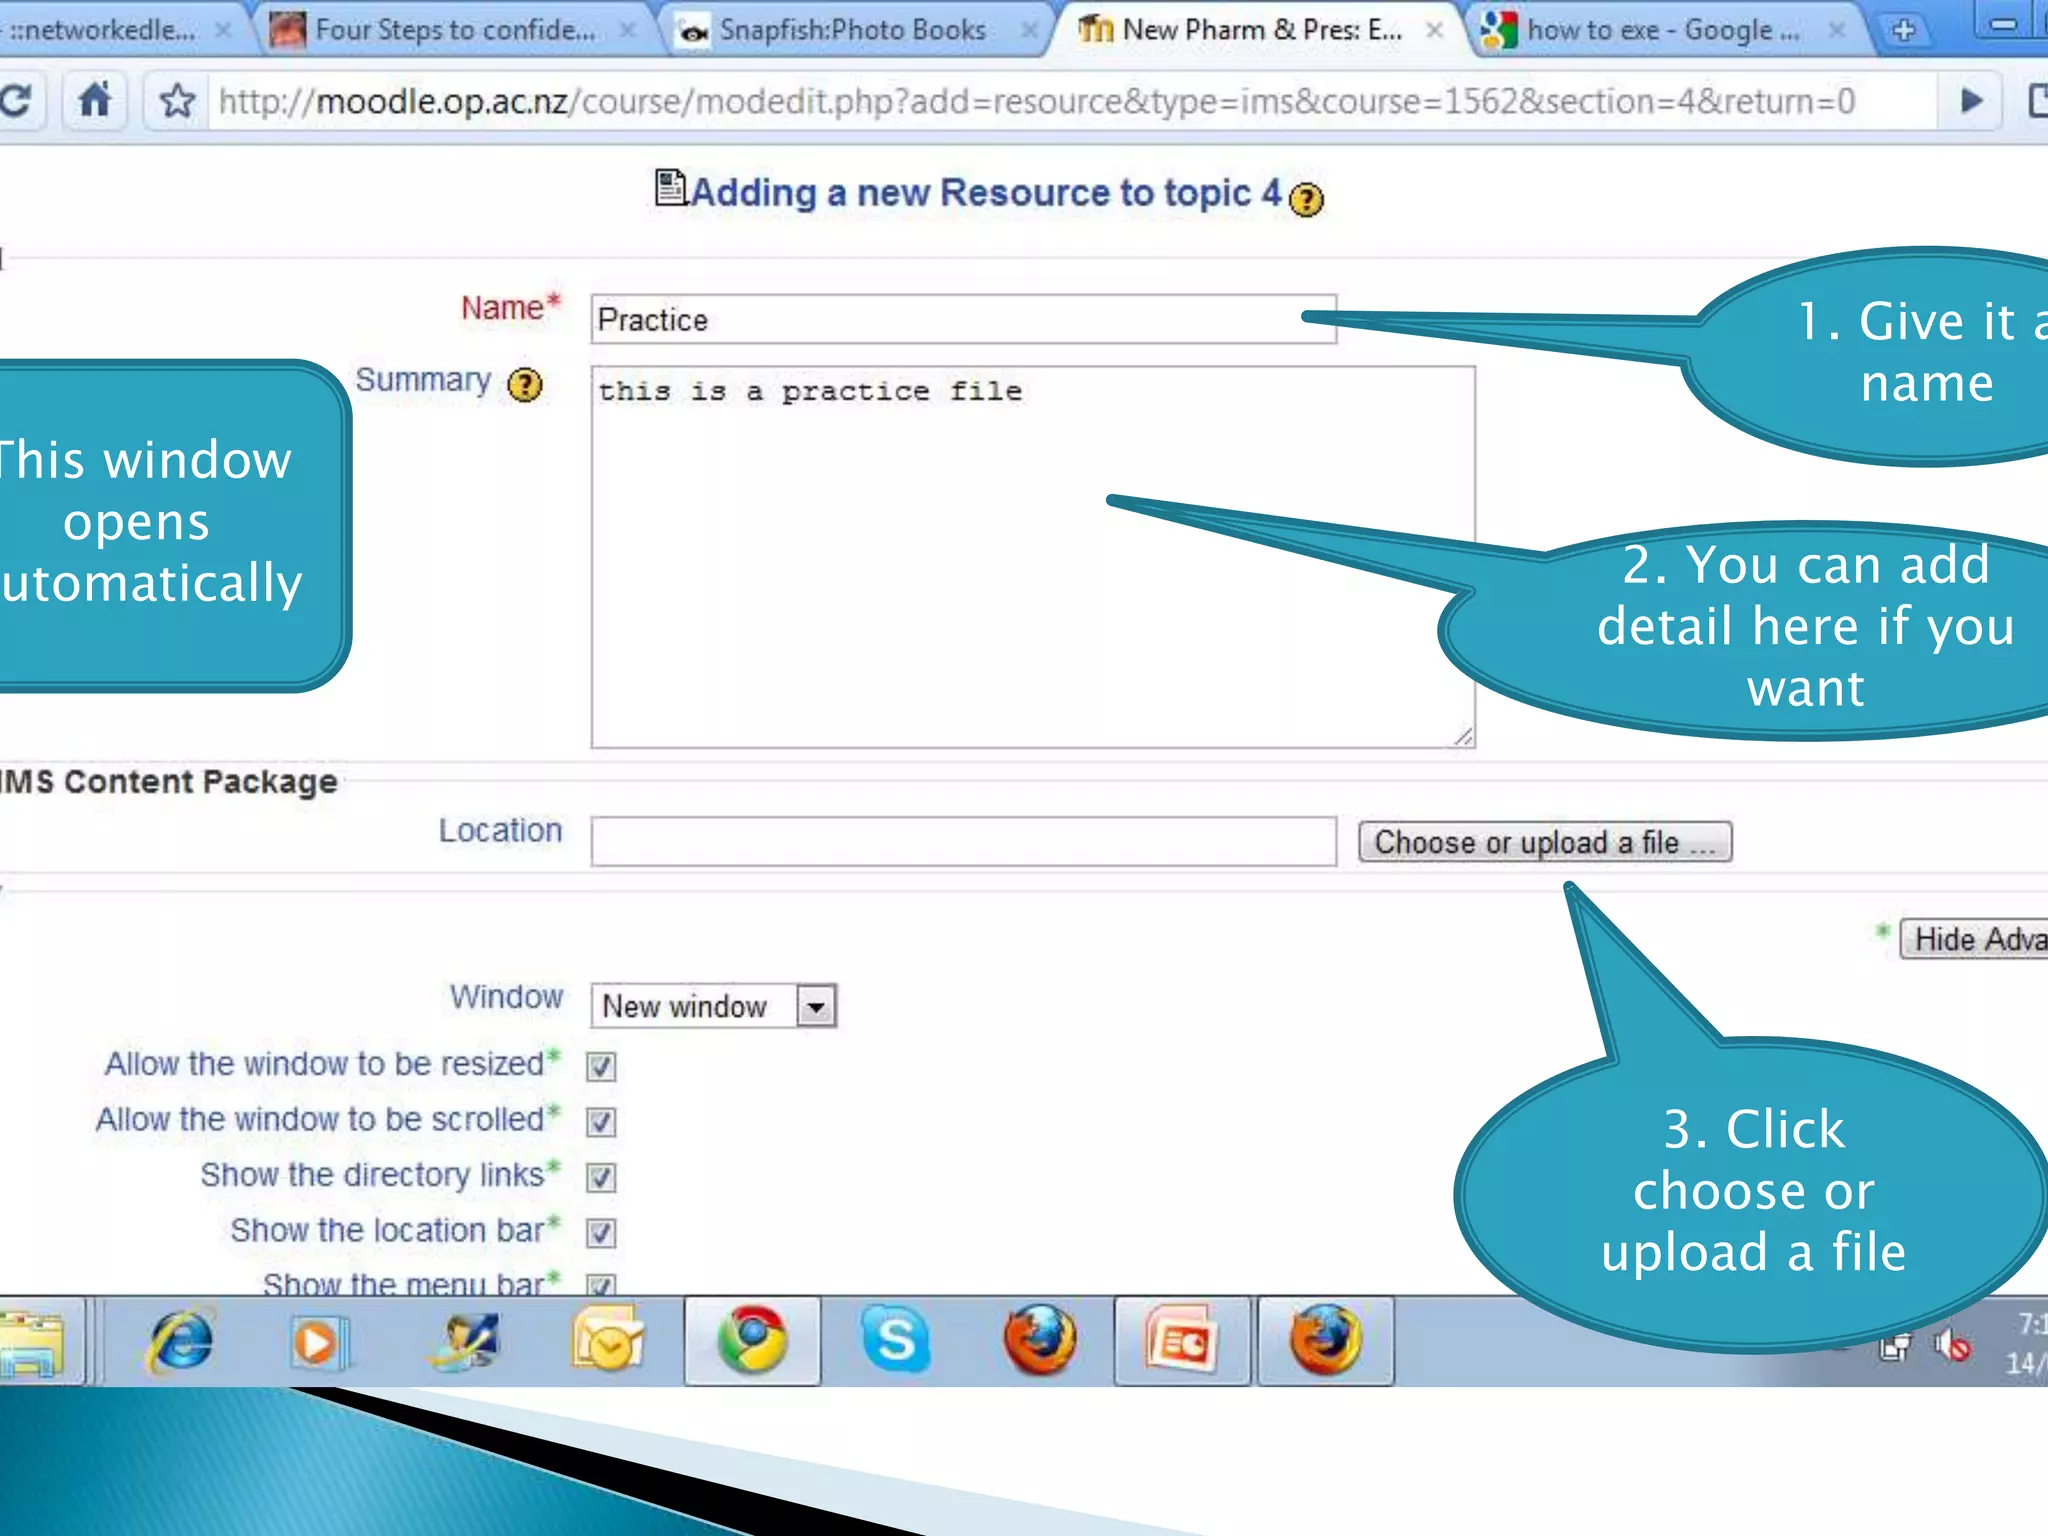
Task: Click into the Name field containing Practice
Action: (964, 319)
